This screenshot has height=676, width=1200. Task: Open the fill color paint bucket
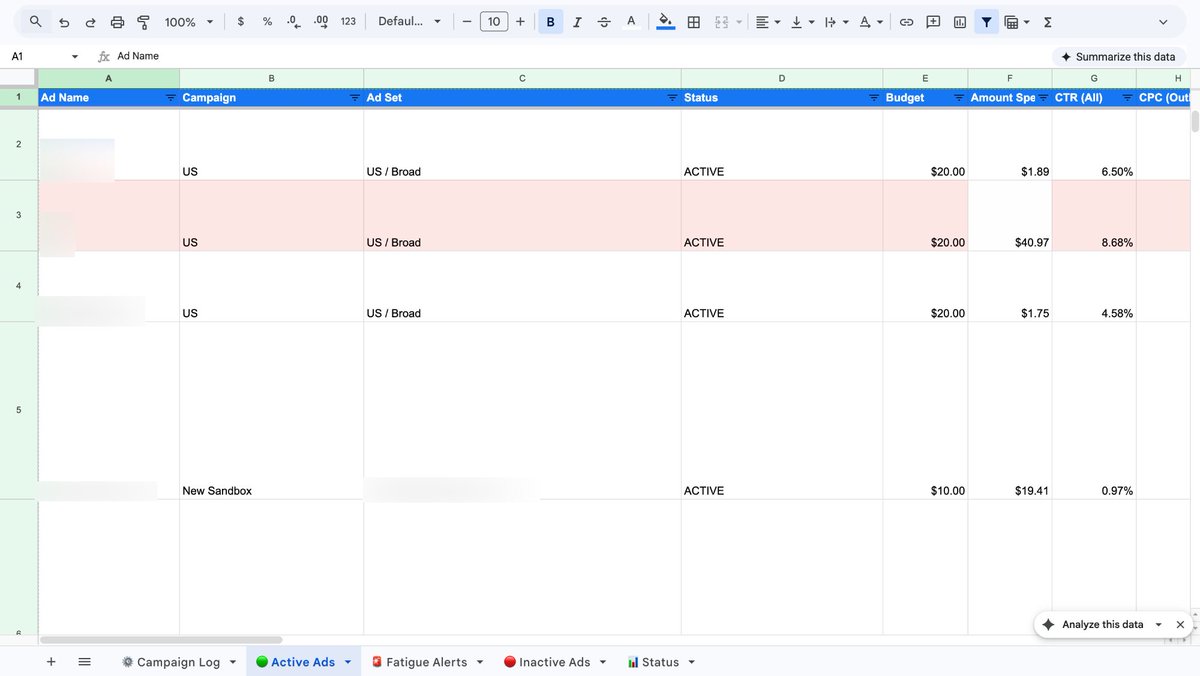click(666, 21)
